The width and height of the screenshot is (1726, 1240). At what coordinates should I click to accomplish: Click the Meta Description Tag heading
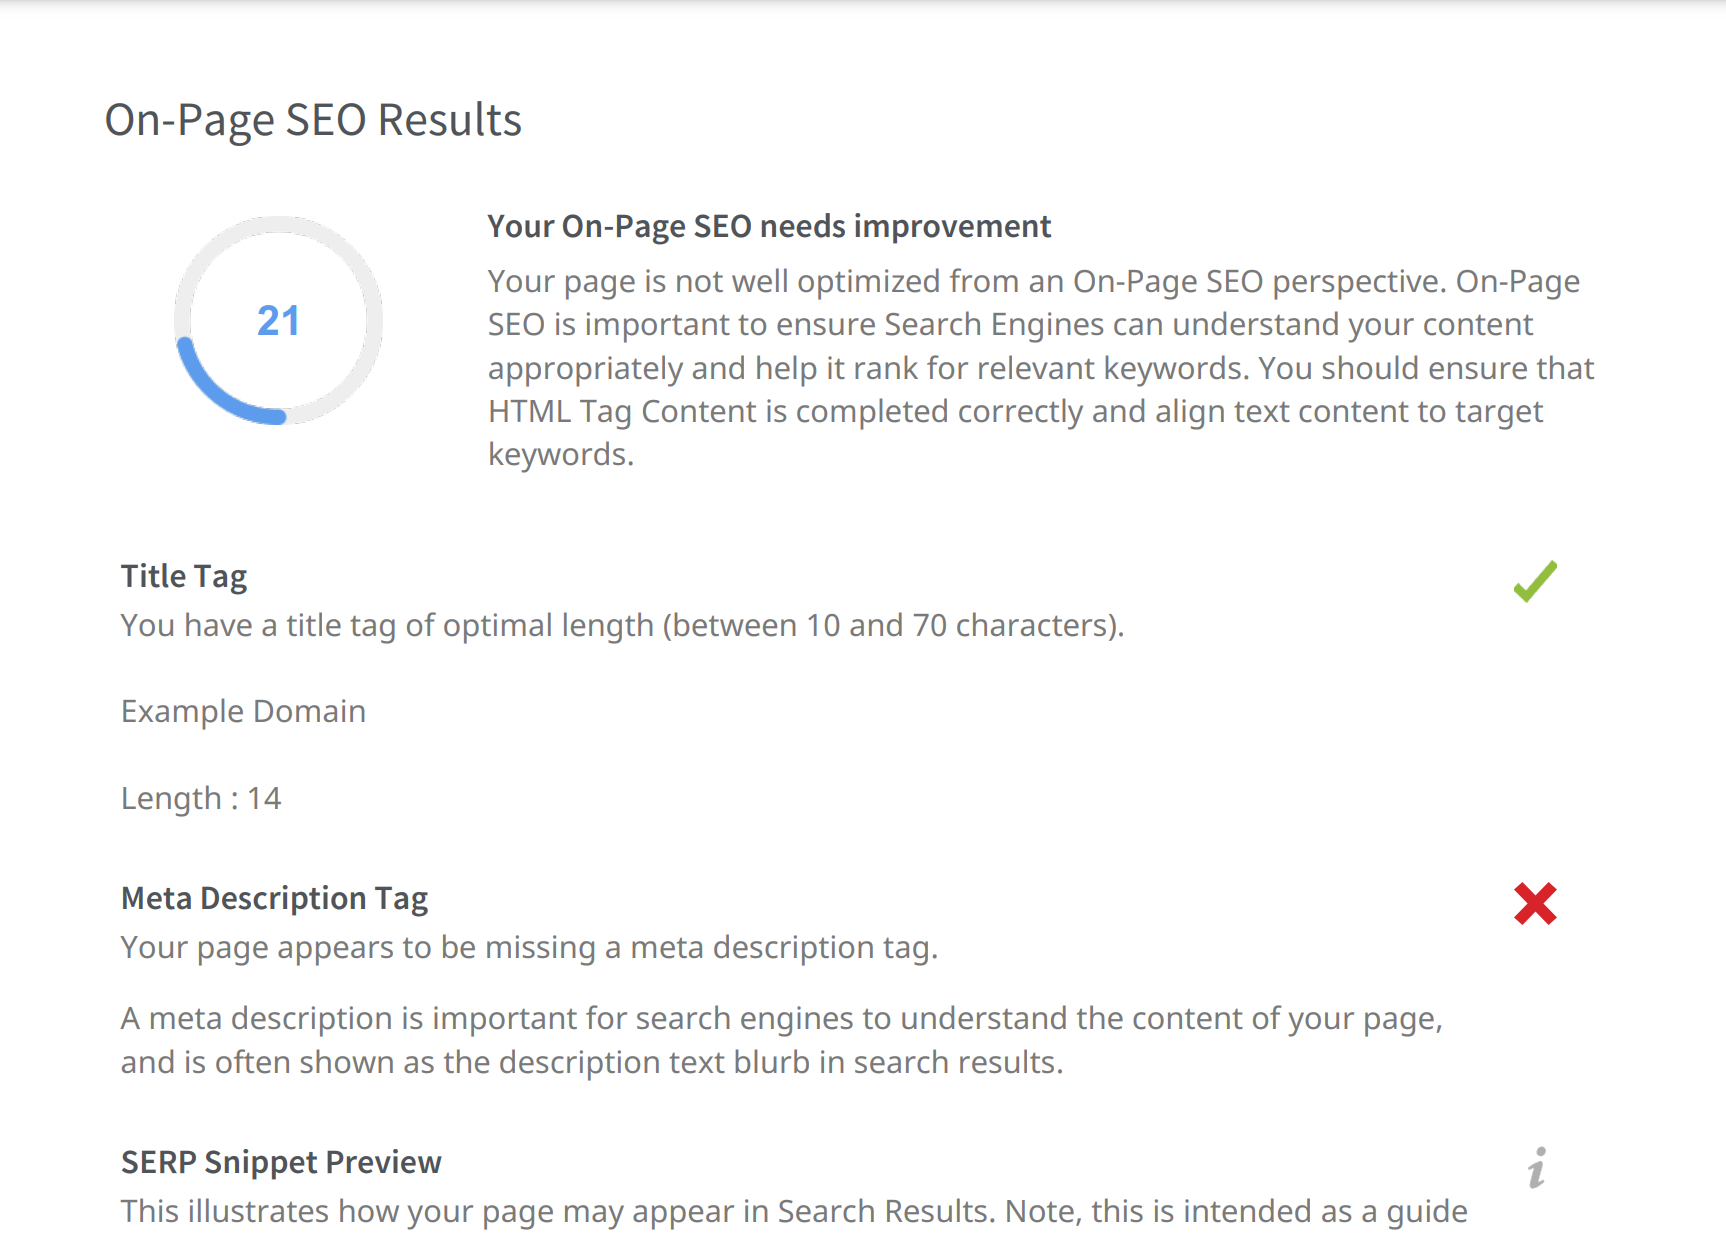[274, 898]
